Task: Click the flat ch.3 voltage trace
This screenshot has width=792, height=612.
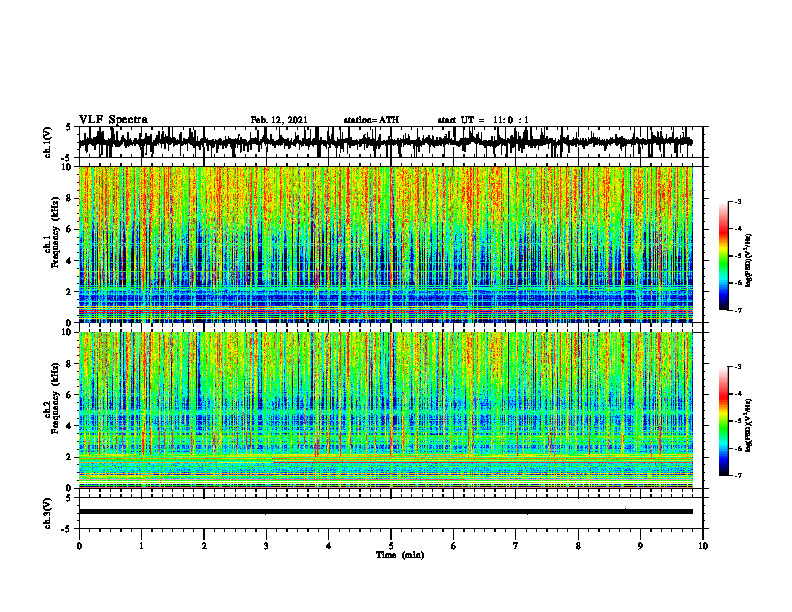Action: click(385, 512)
